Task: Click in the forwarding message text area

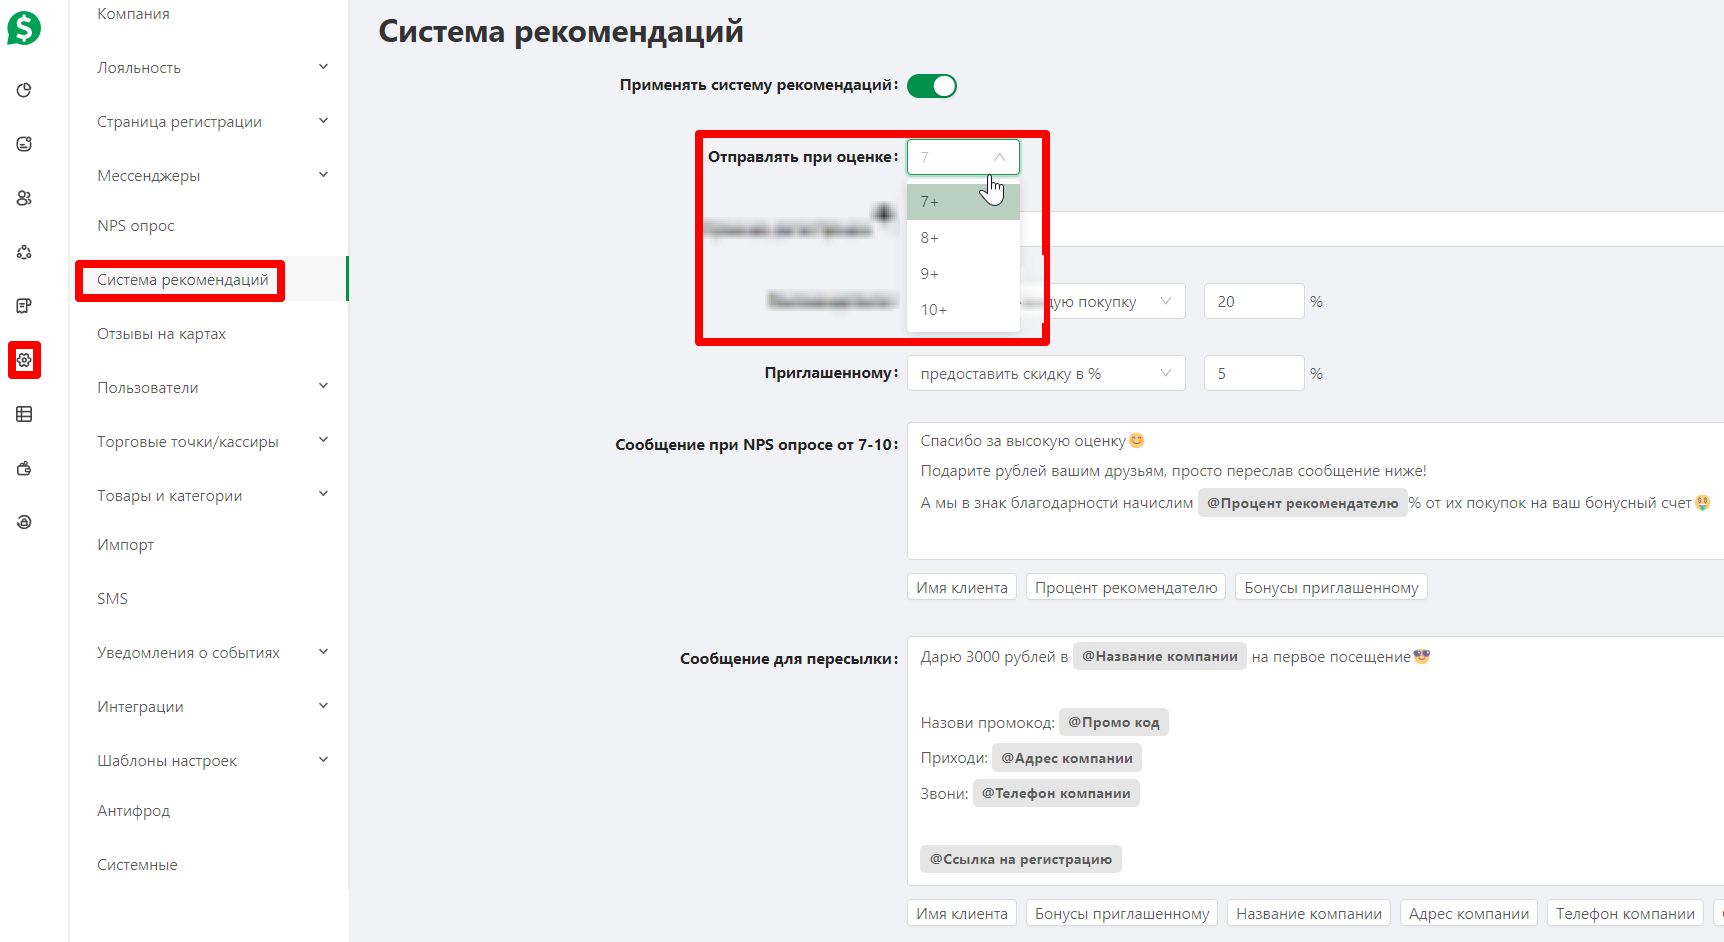Action: (x=1315, y=761)
